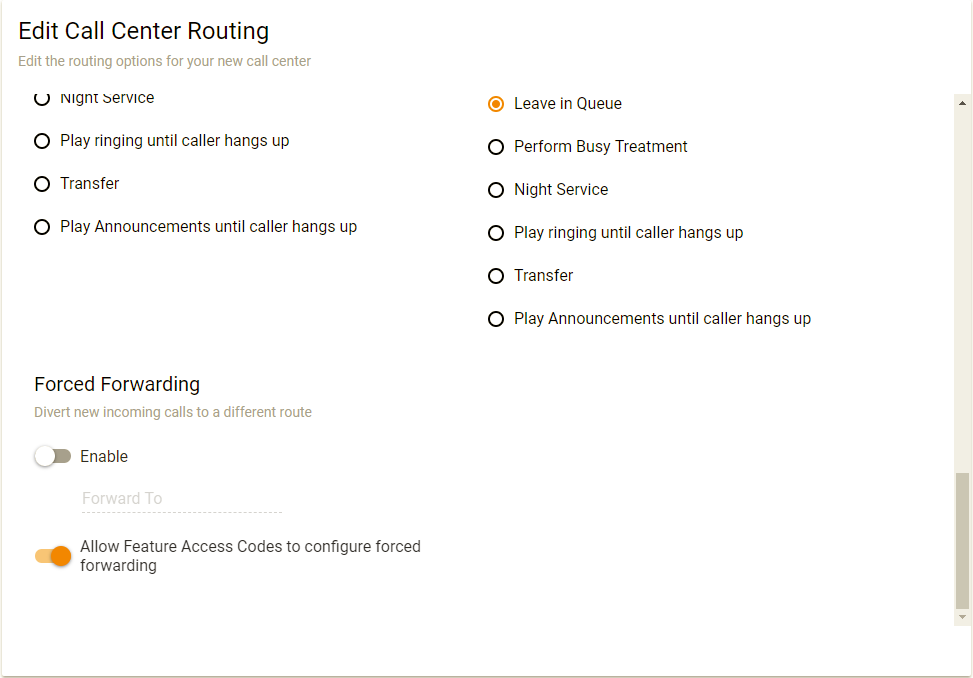Click the Divert new incoming calls description text

coord(173,412)
